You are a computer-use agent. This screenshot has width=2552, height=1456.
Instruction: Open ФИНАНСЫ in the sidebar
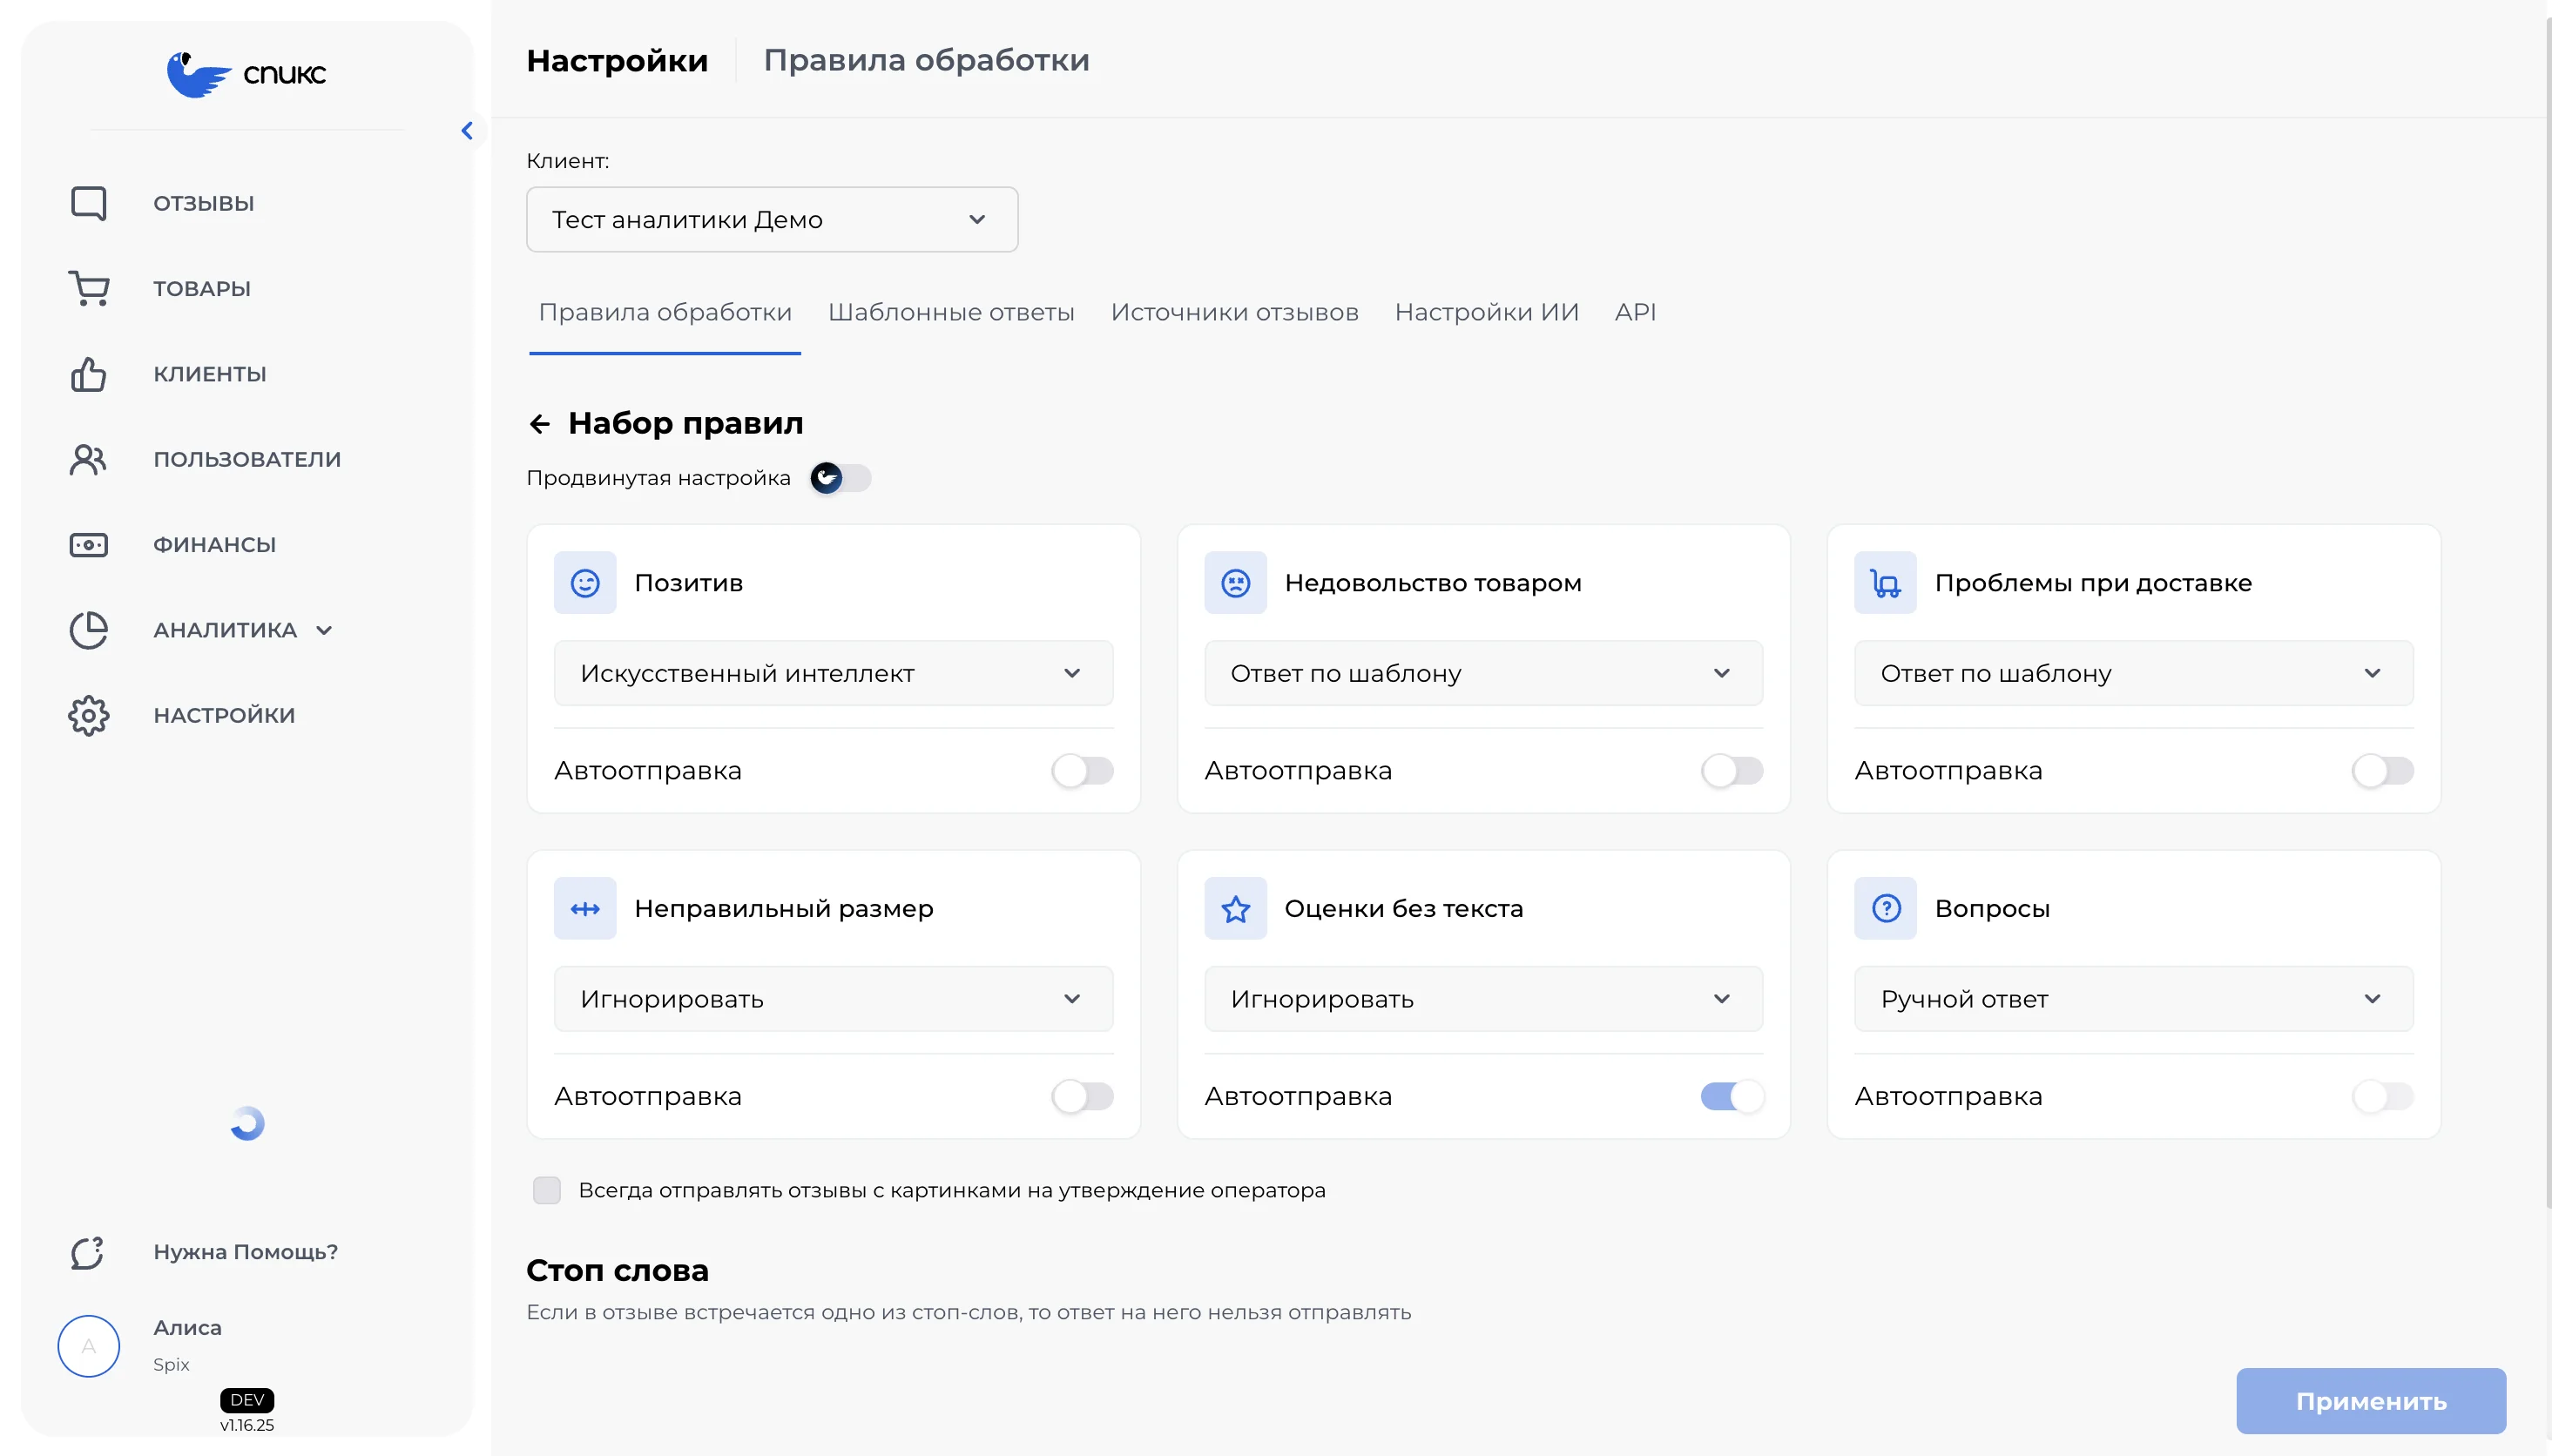(215, 545)
